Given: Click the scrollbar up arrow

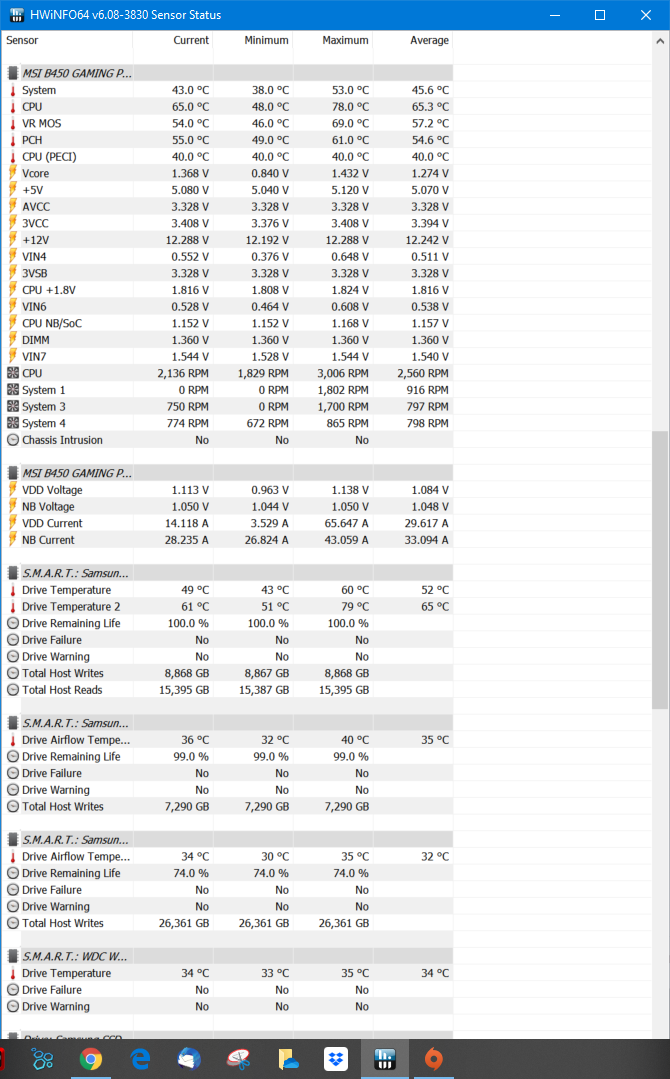Looking at the screenshot, I should 660,41.
